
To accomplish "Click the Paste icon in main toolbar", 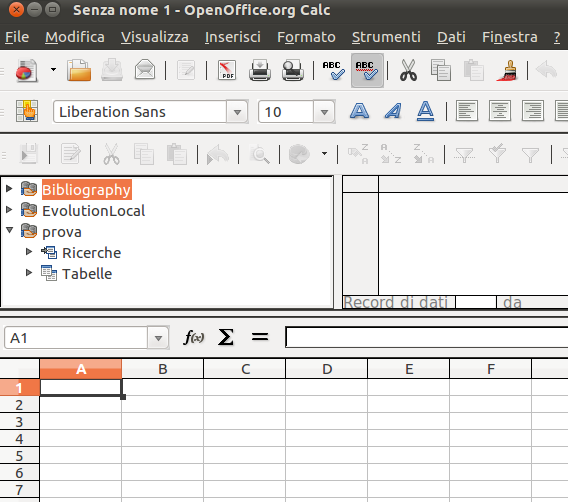I will click(x=473, y=70).
